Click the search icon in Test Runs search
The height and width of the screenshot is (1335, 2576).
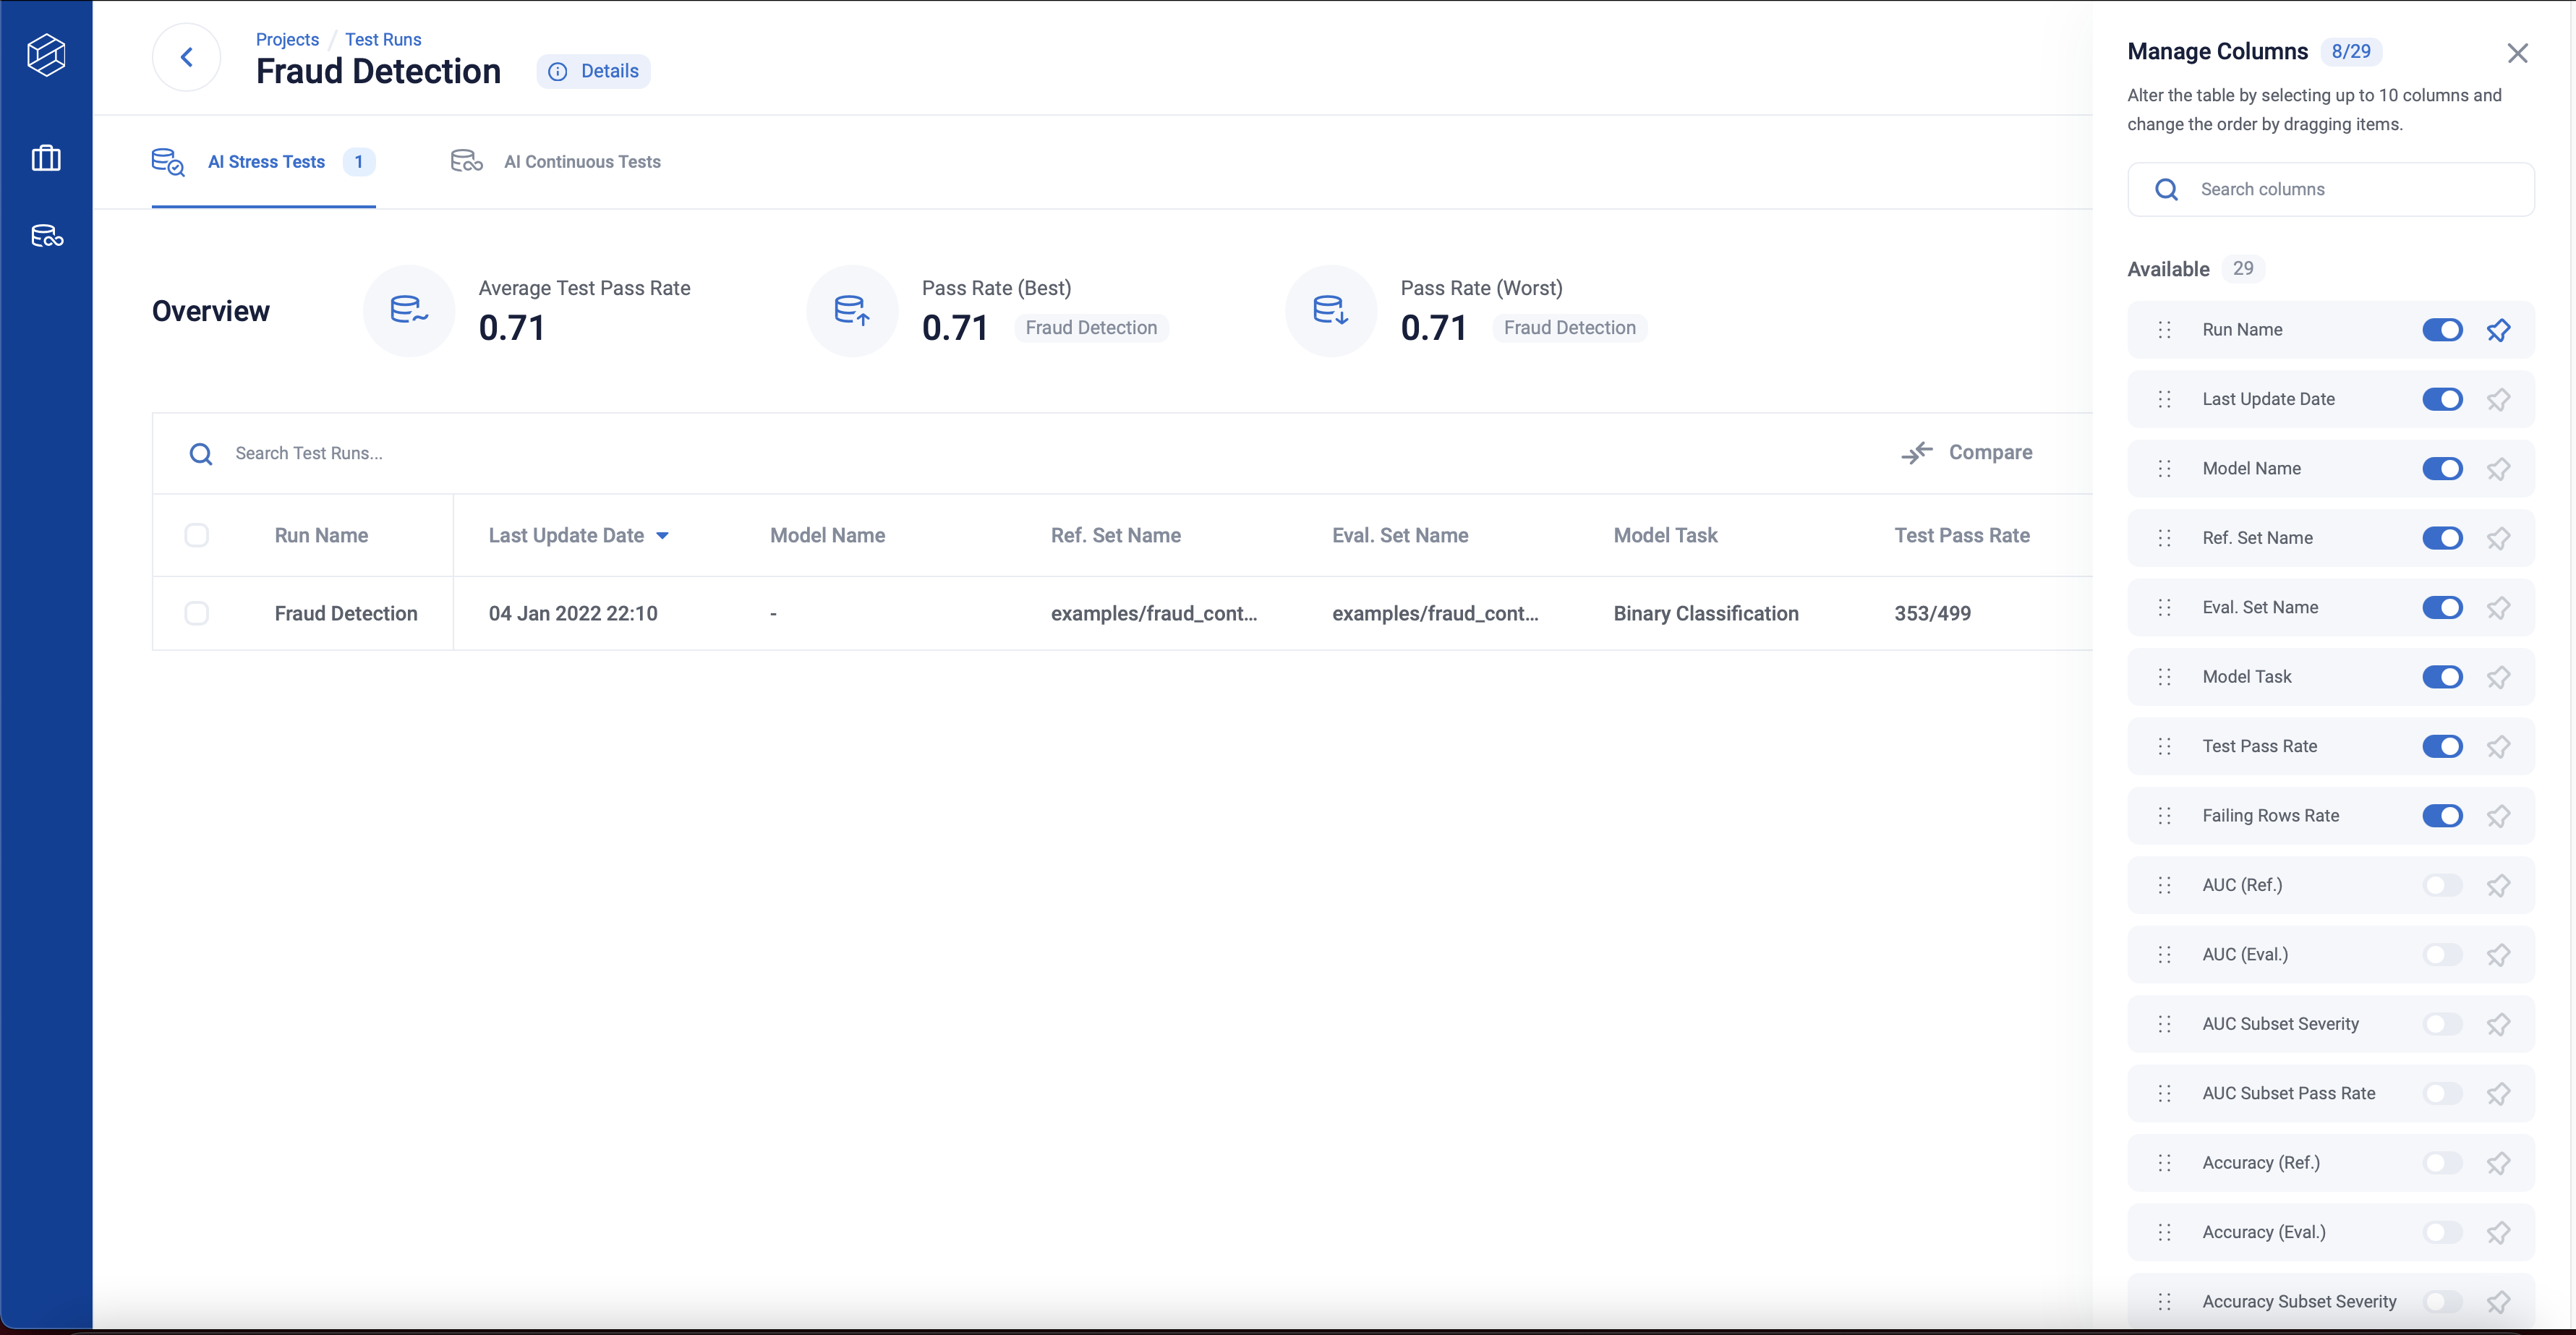pos(201,454)
